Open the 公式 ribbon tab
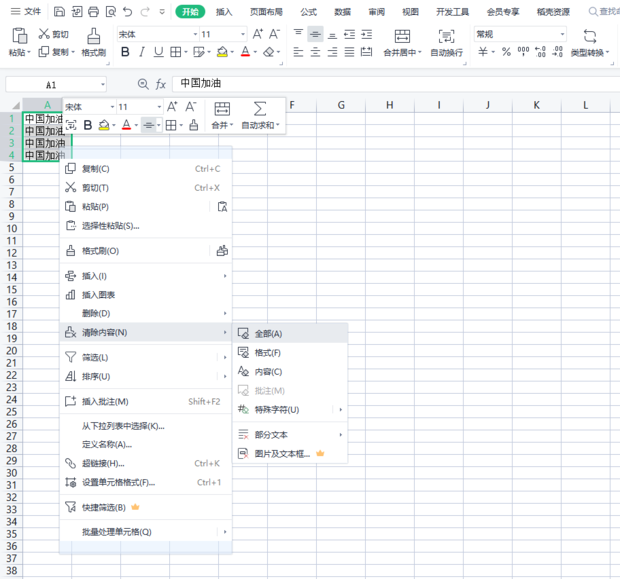Image resolution: width=620 pixels, height=579 pixels. click(x=308, y=12)
